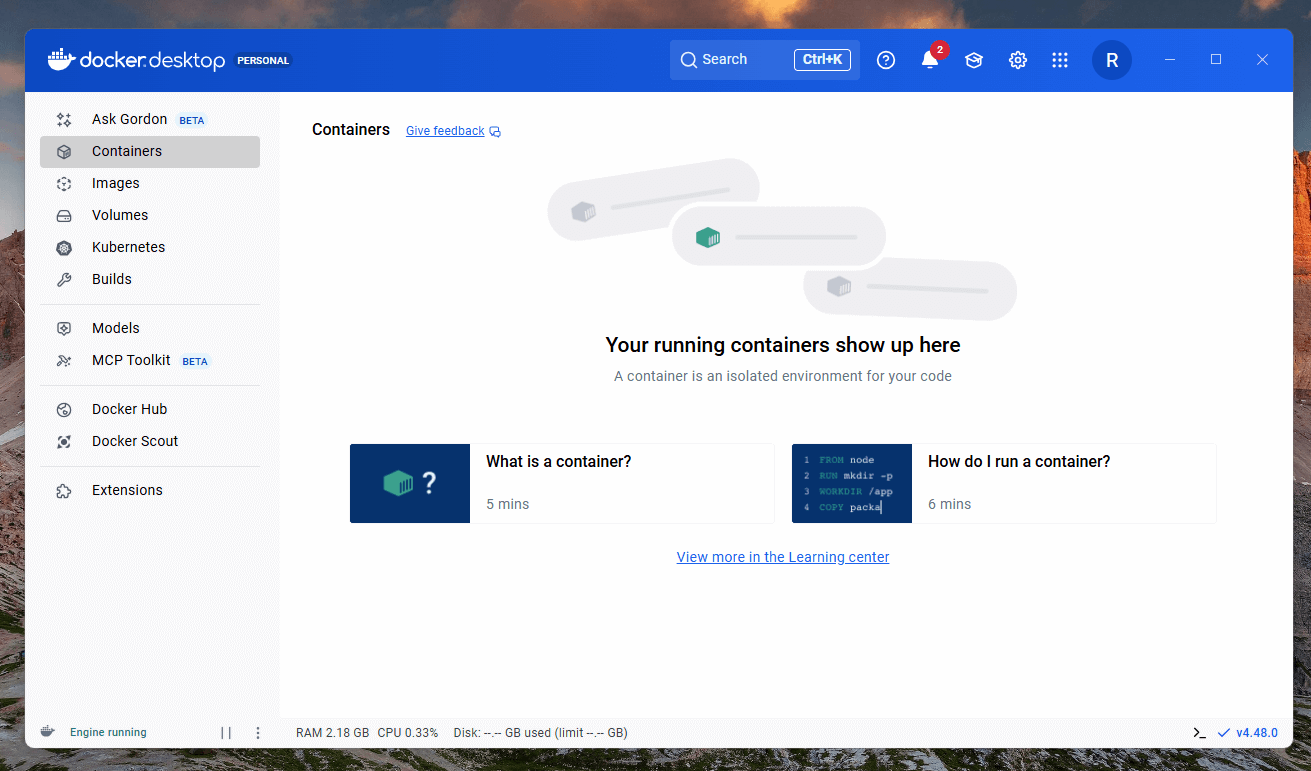Click View more in the Learning center link
Viewport: 1311px width, 771px height.
783,557
